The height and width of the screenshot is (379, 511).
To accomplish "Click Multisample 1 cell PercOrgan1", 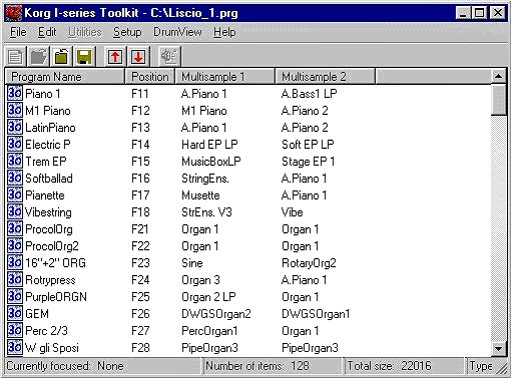I will click(210, 331).
